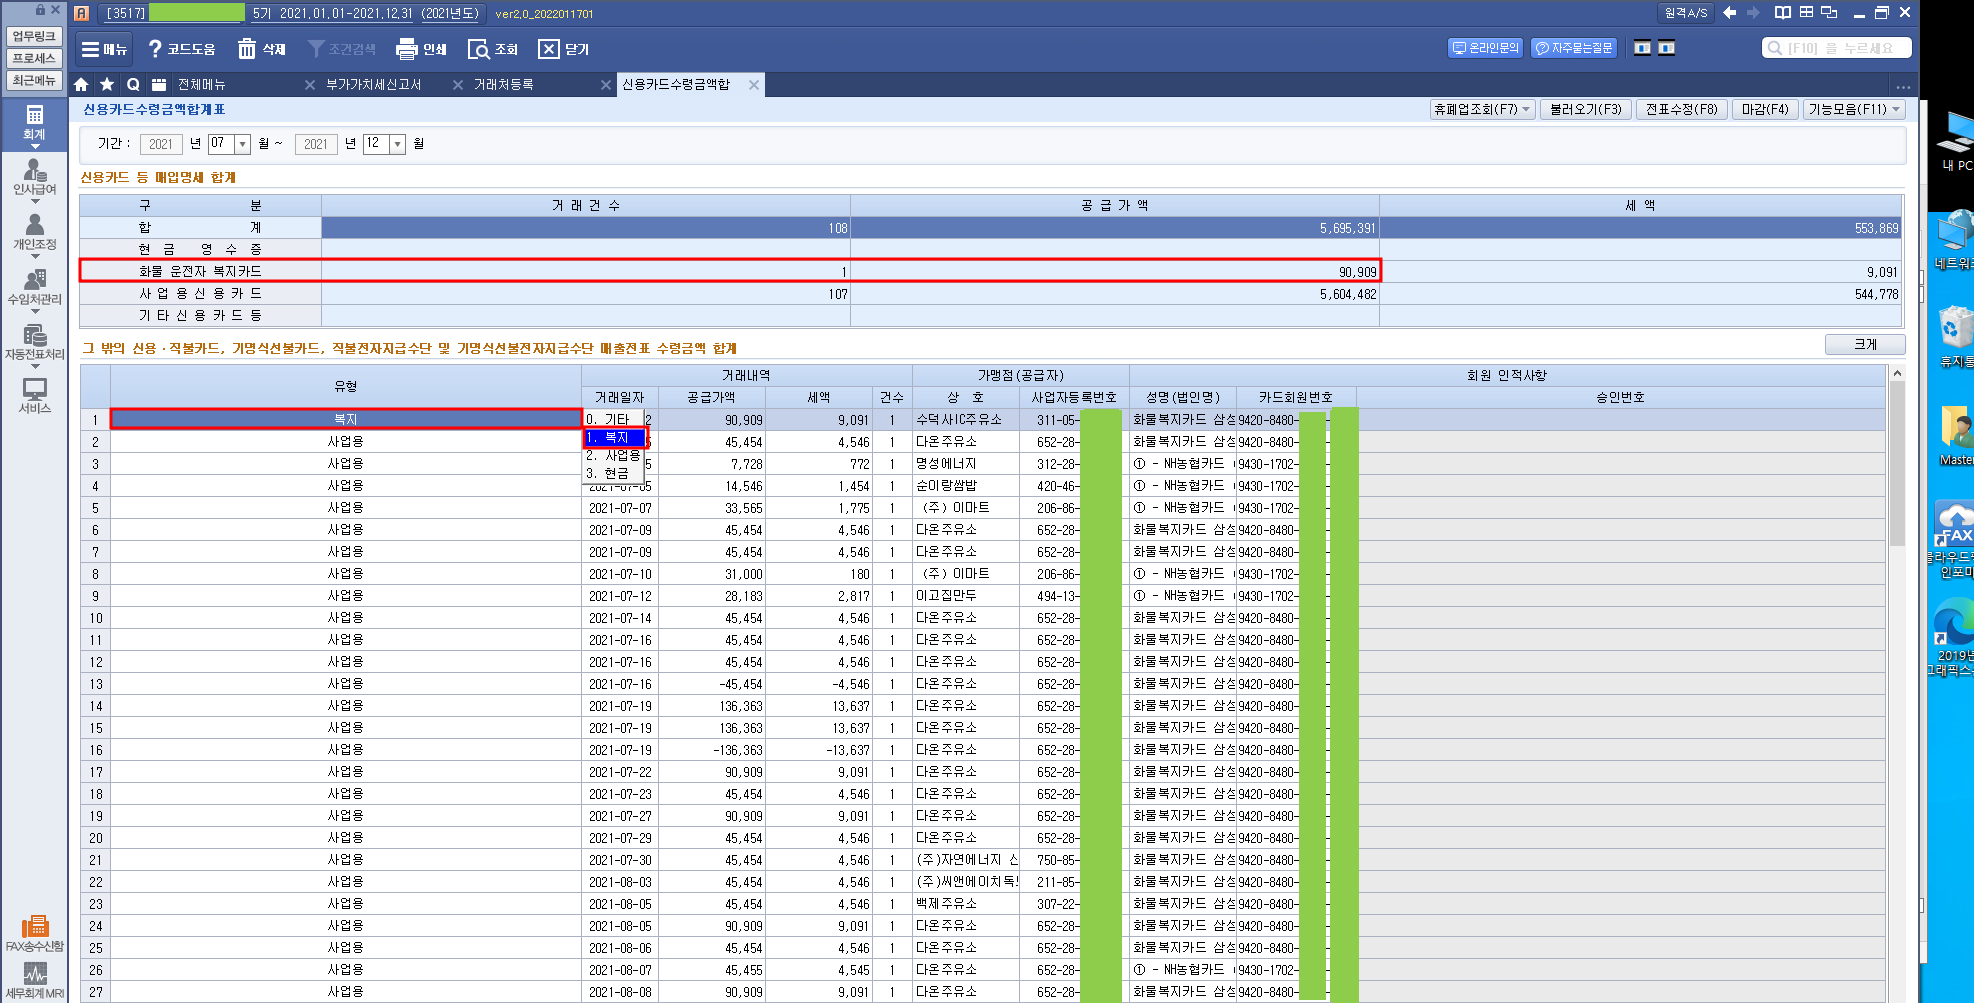Viewport: 1974px width, 1003px height.
Task: Close the 거래처등록 tab
Action: [605, 85]
